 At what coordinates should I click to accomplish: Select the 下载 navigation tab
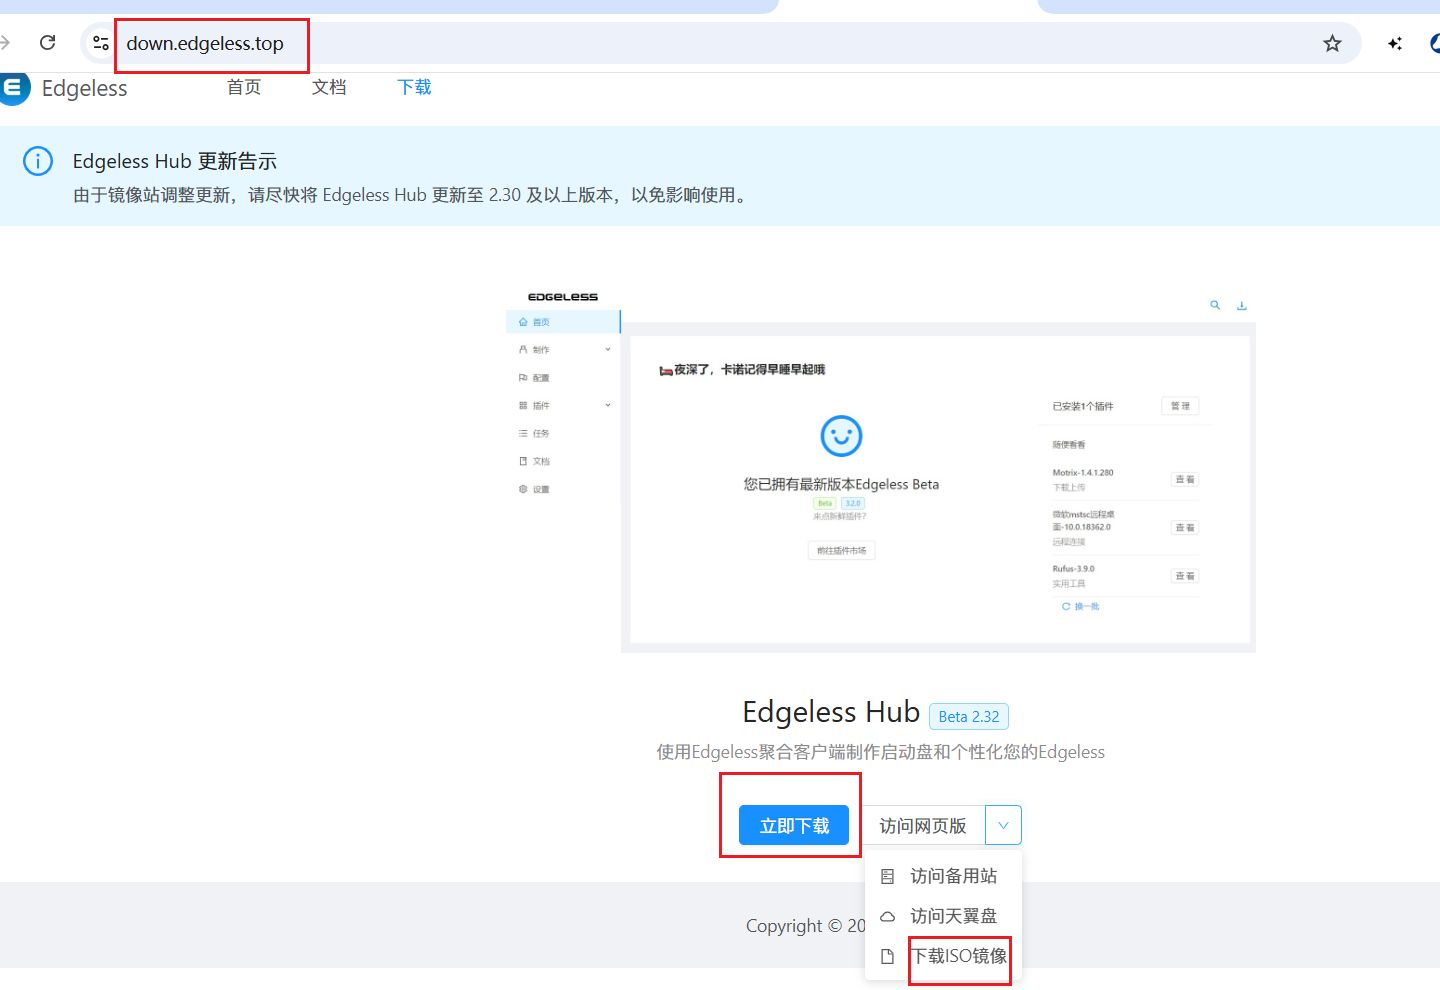pyautogui.click(x=414, y=87)
